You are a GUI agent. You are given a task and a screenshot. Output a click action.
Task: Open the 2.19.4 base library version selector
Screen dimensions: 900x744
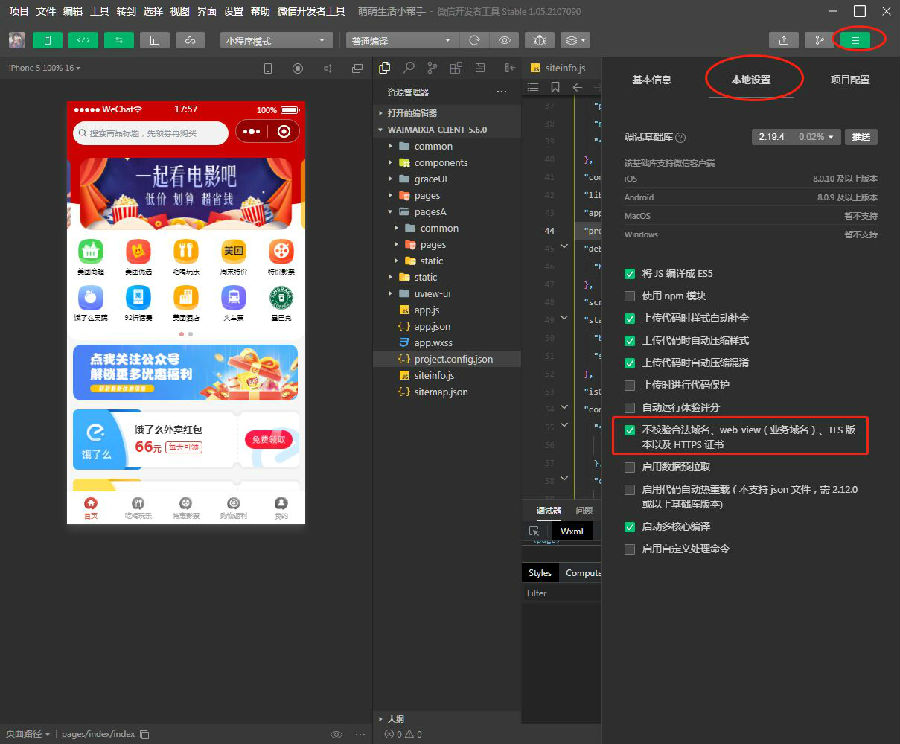tap(794, 136)
